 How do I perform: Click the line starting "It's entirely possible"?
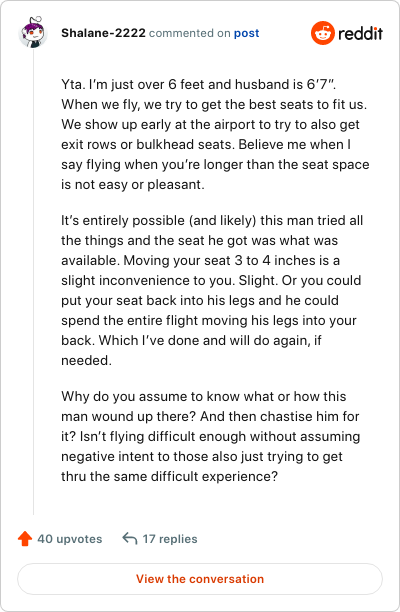212,221
